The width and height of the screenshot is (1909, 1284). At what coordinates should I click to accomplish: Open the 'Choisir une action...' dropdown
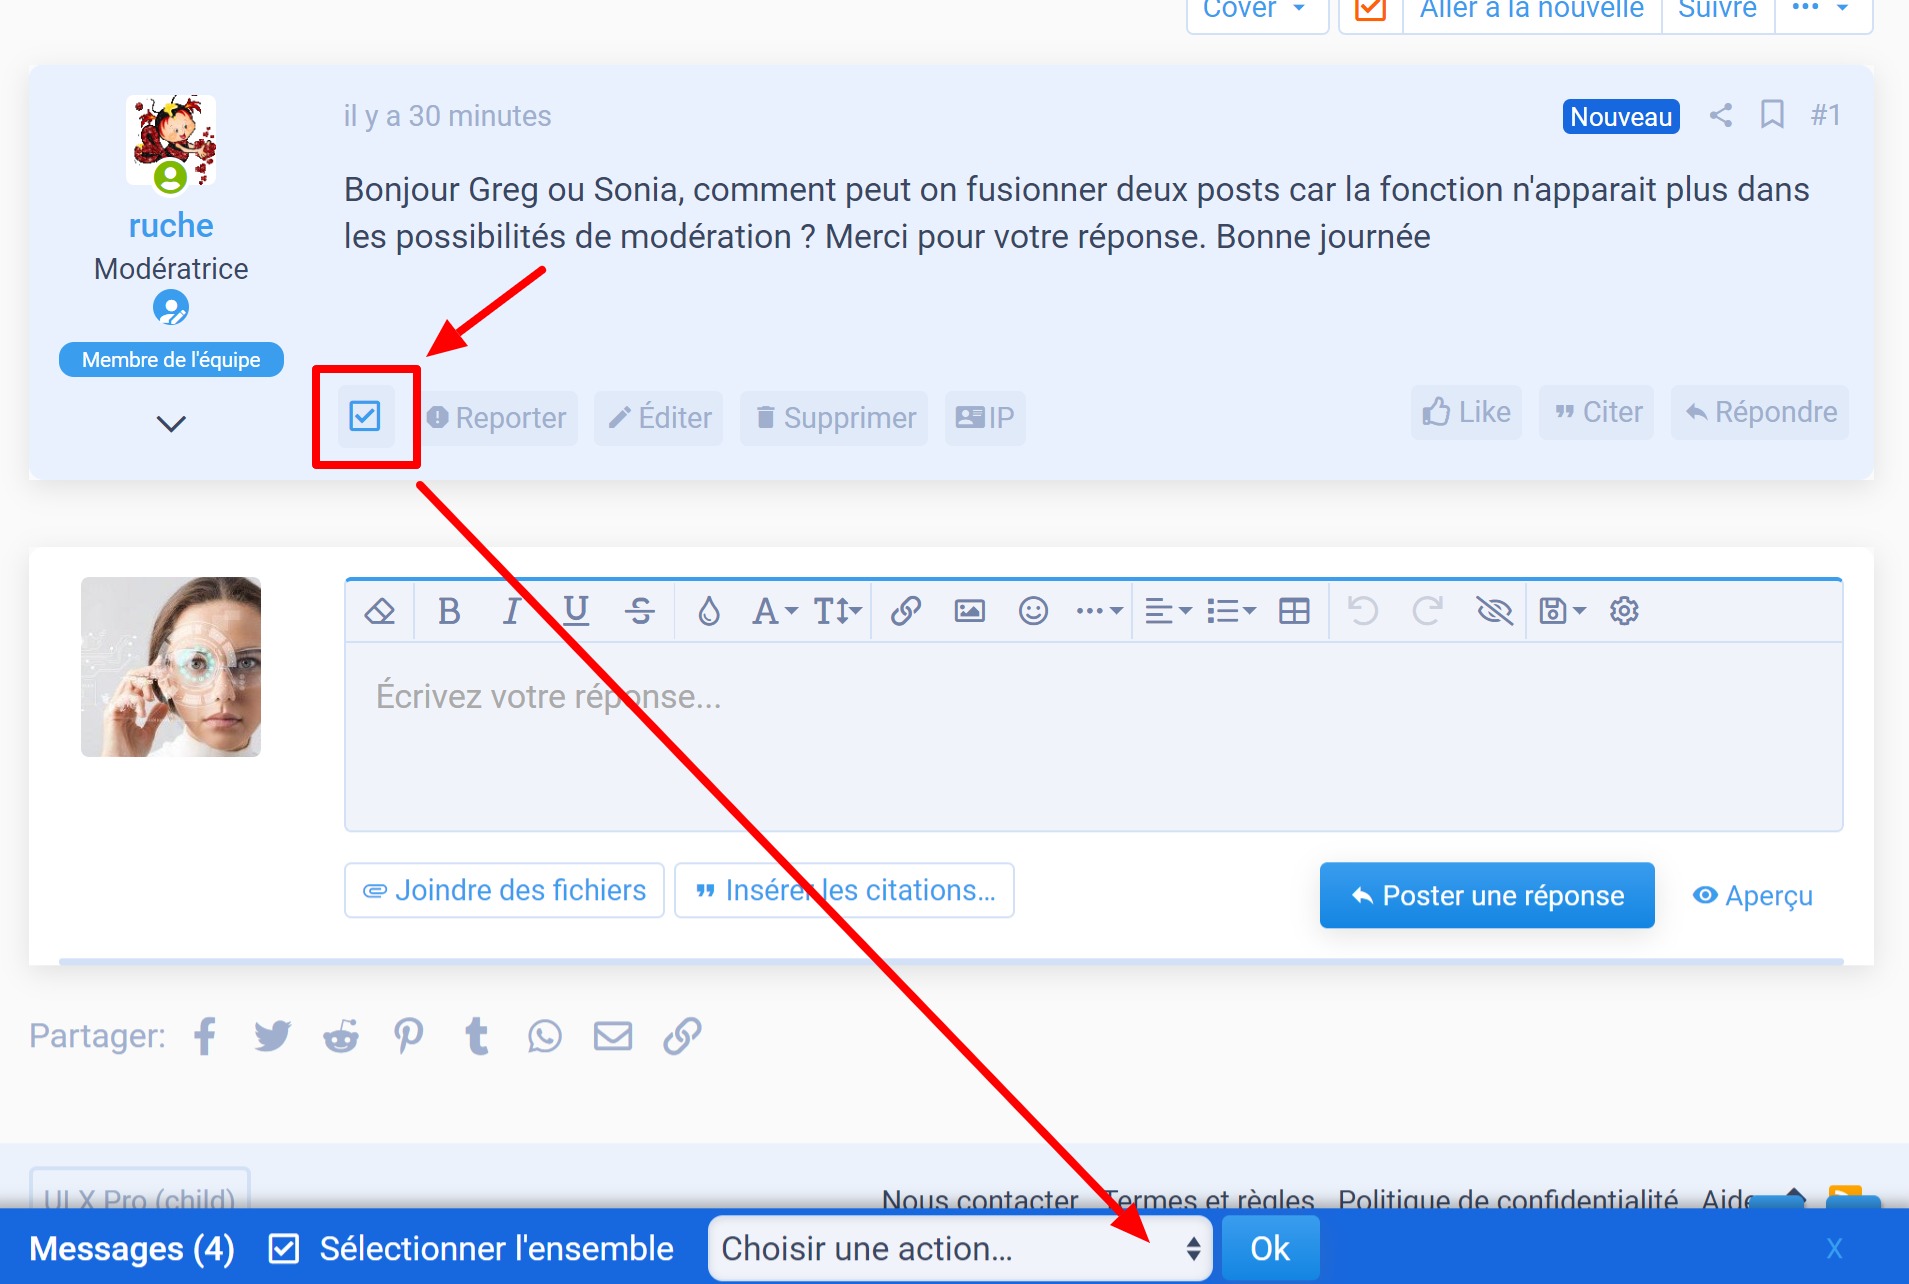[x=958, y=1248]
